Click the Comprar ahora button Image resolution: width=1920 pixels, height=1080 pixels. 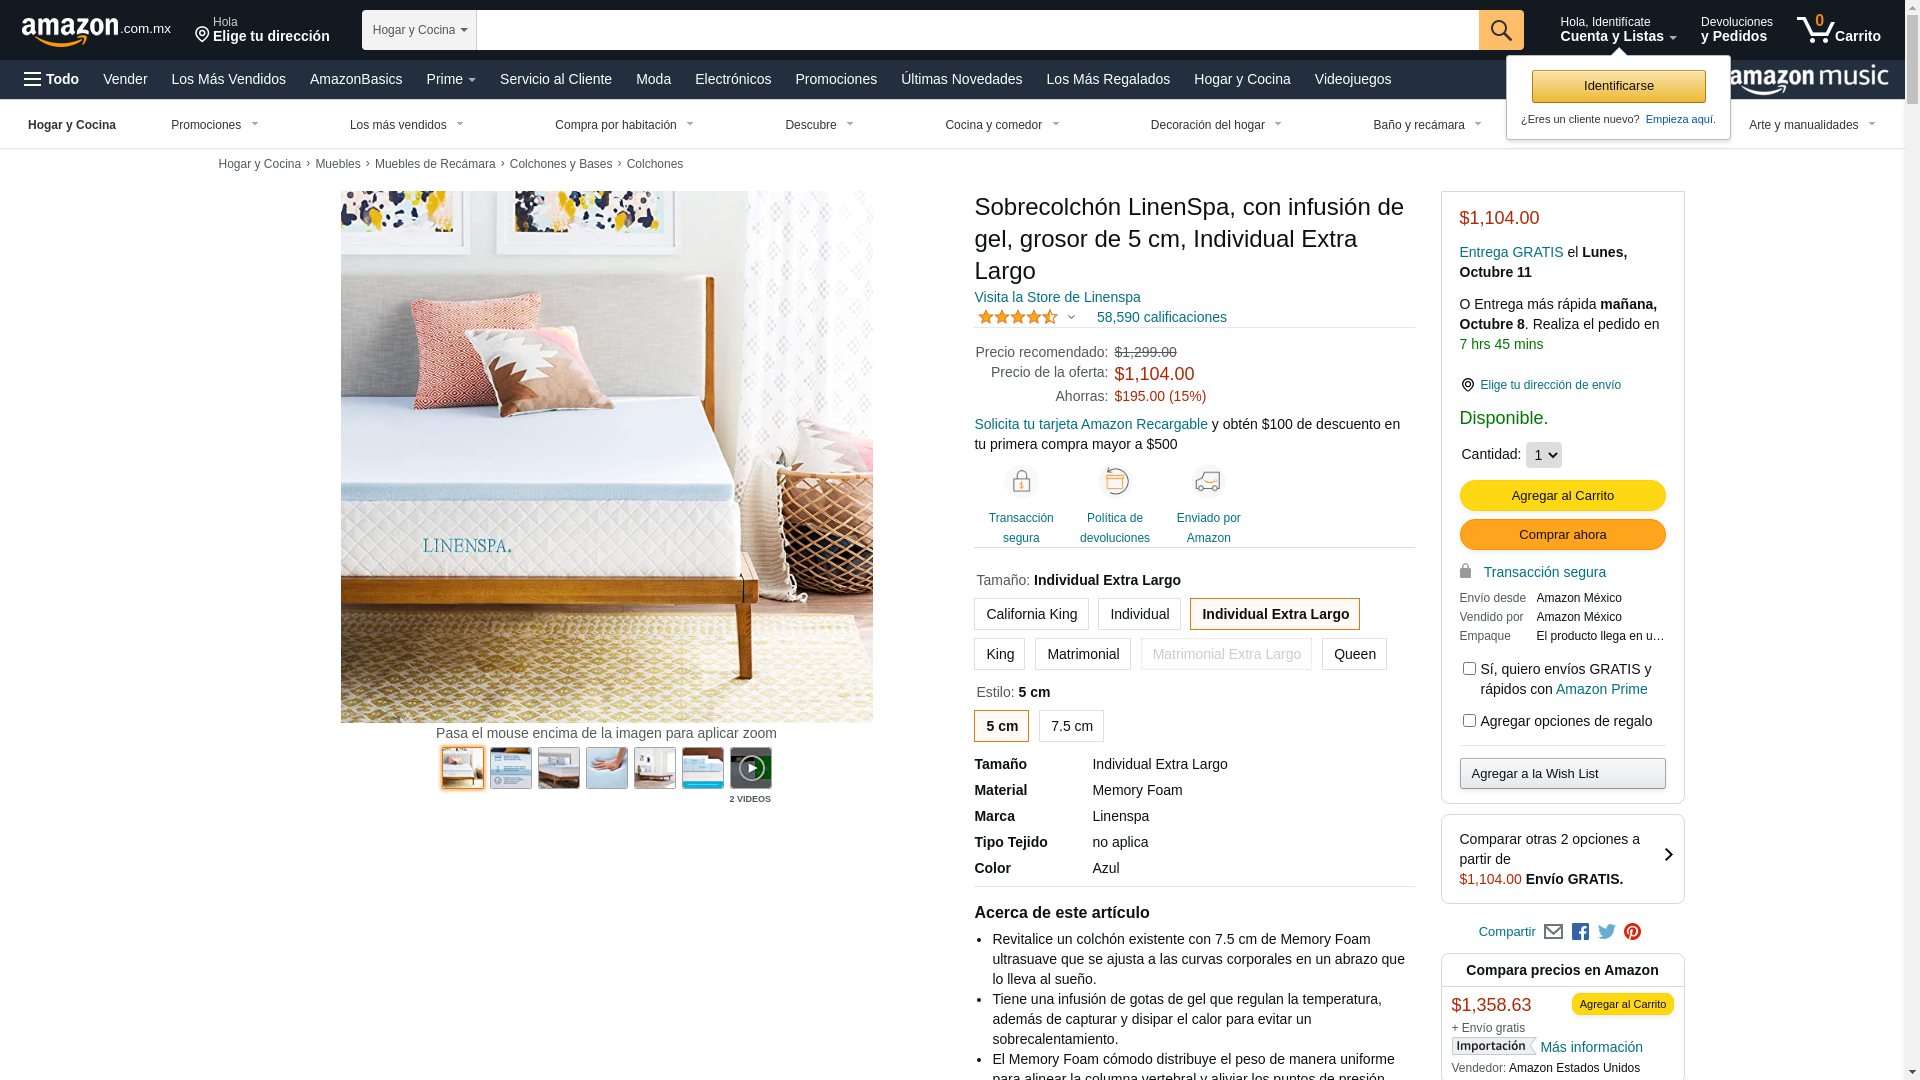(x=1562, y=535)
